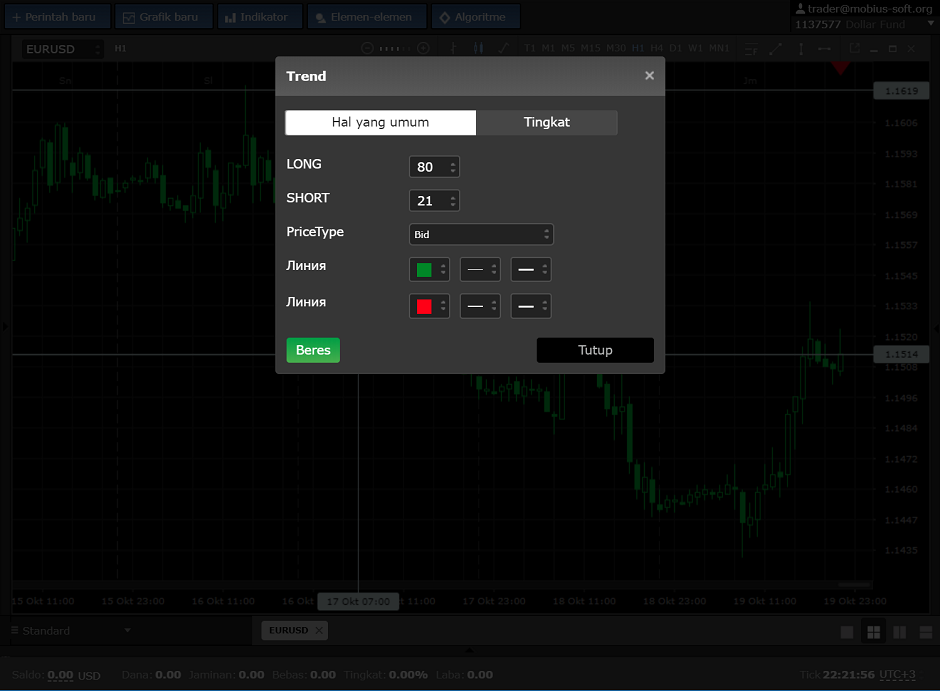Open the red line color swatch

pos(428,306)
